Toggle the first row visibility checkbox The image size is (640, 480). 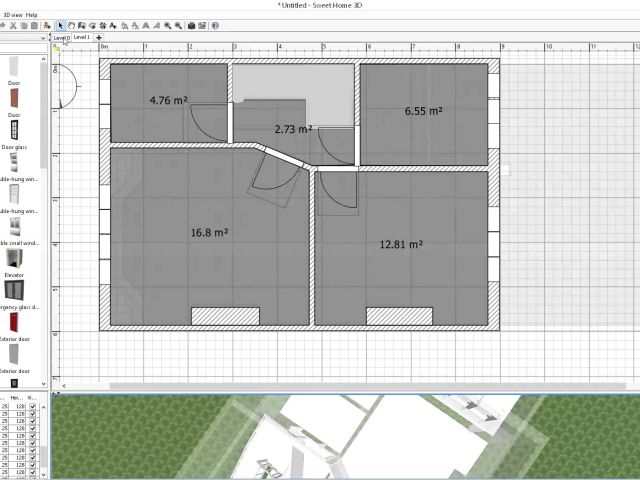point(33,407)
